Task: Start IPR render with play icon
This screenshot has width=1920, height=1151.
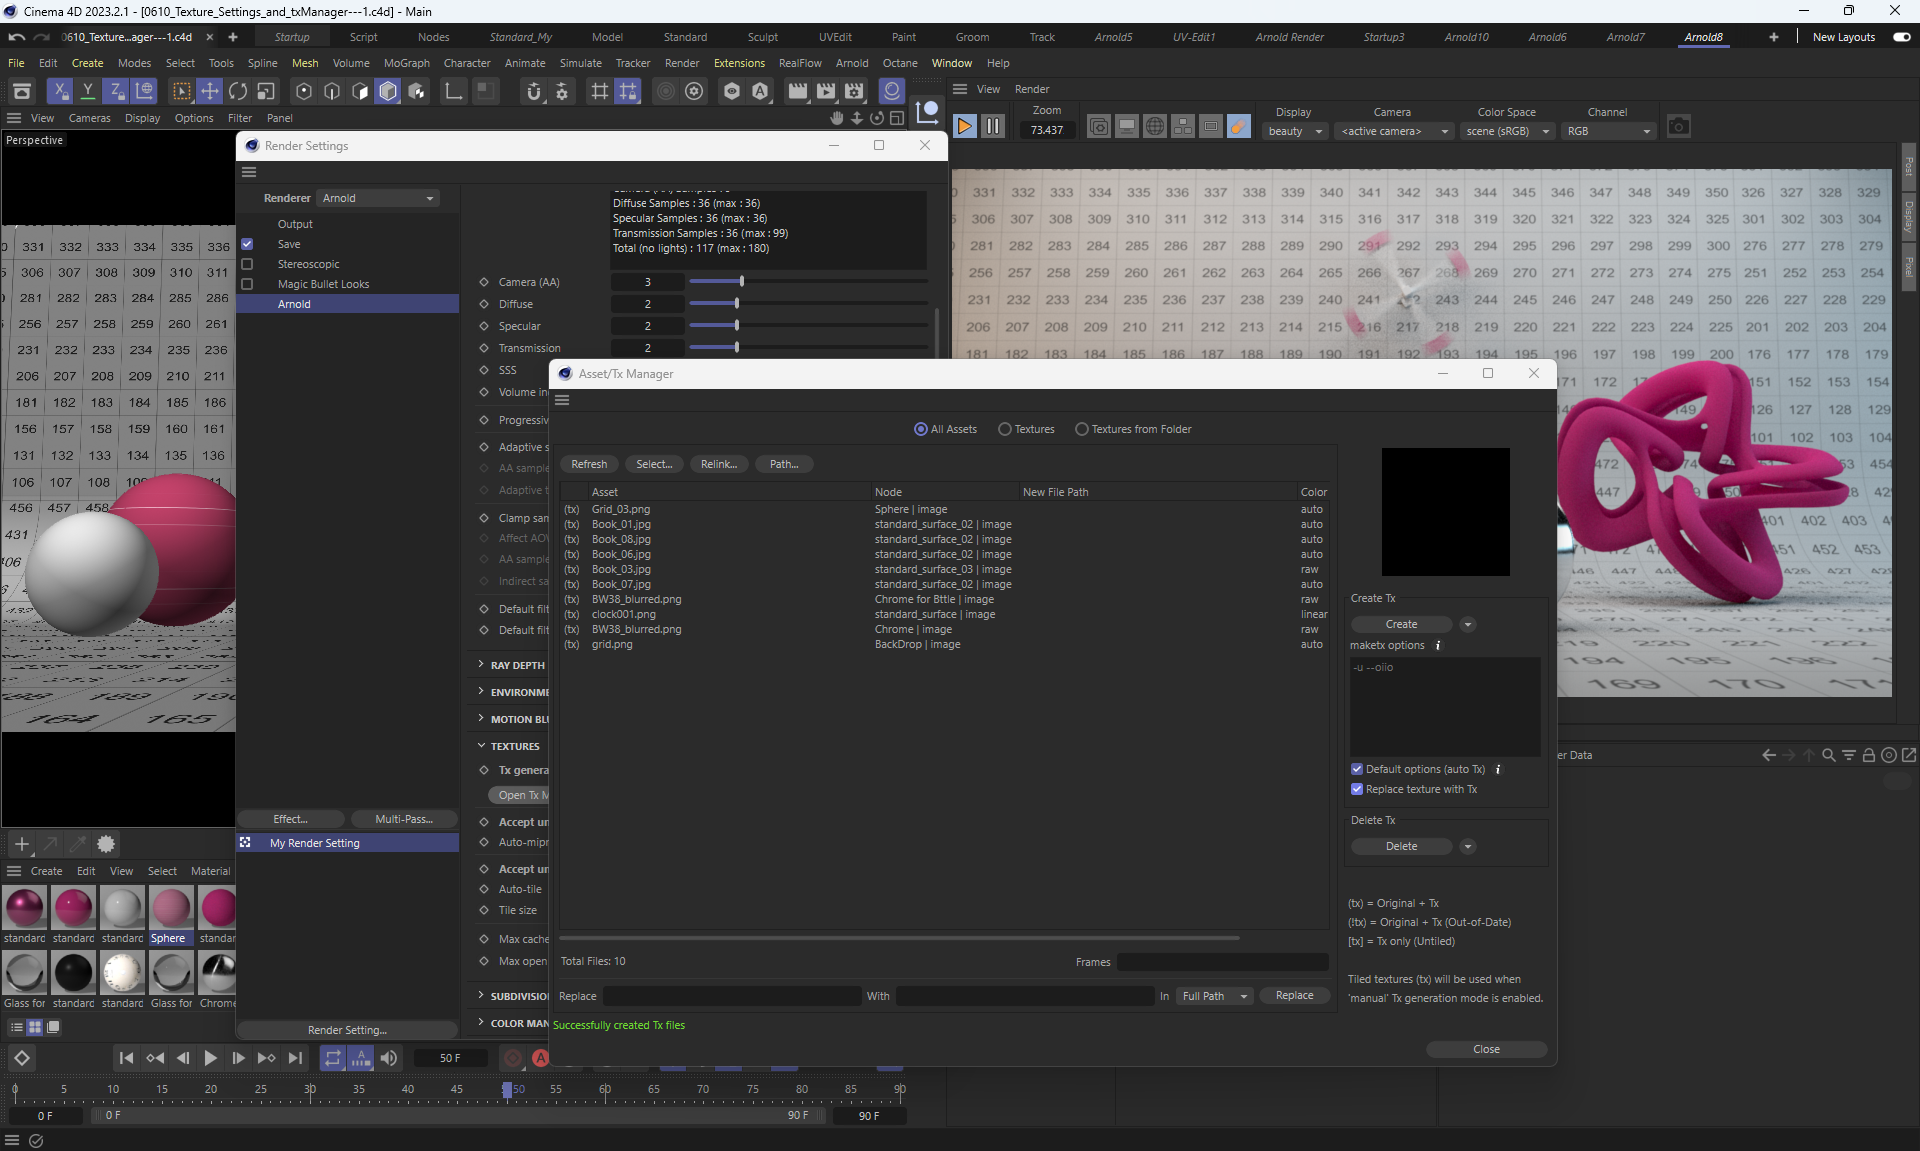Action: pyautogui.click(x=964, y=126)
